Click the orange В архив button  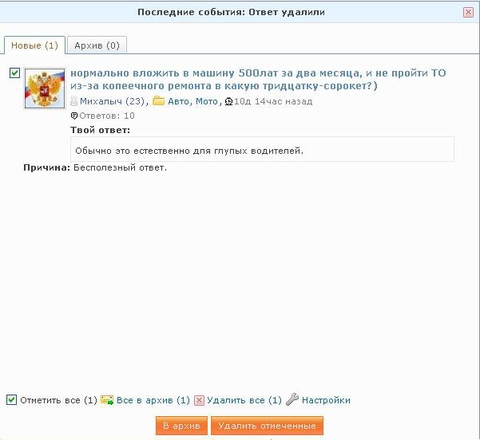click(x=182, y=426)
